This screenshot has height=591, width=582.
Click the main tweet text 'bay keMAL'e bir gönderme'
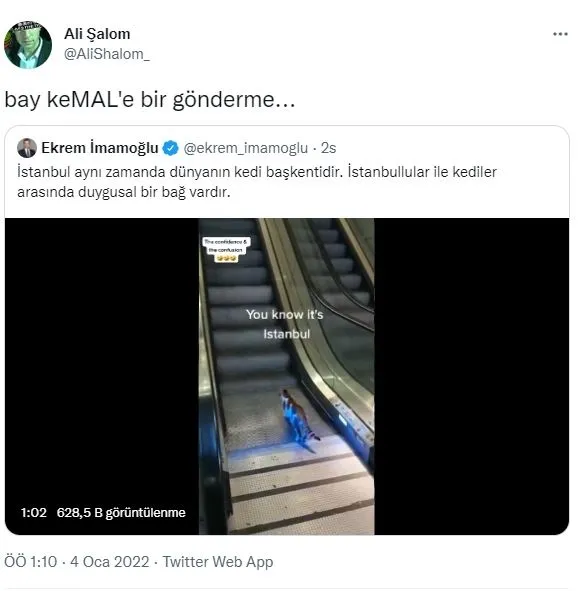coord(150,100)
